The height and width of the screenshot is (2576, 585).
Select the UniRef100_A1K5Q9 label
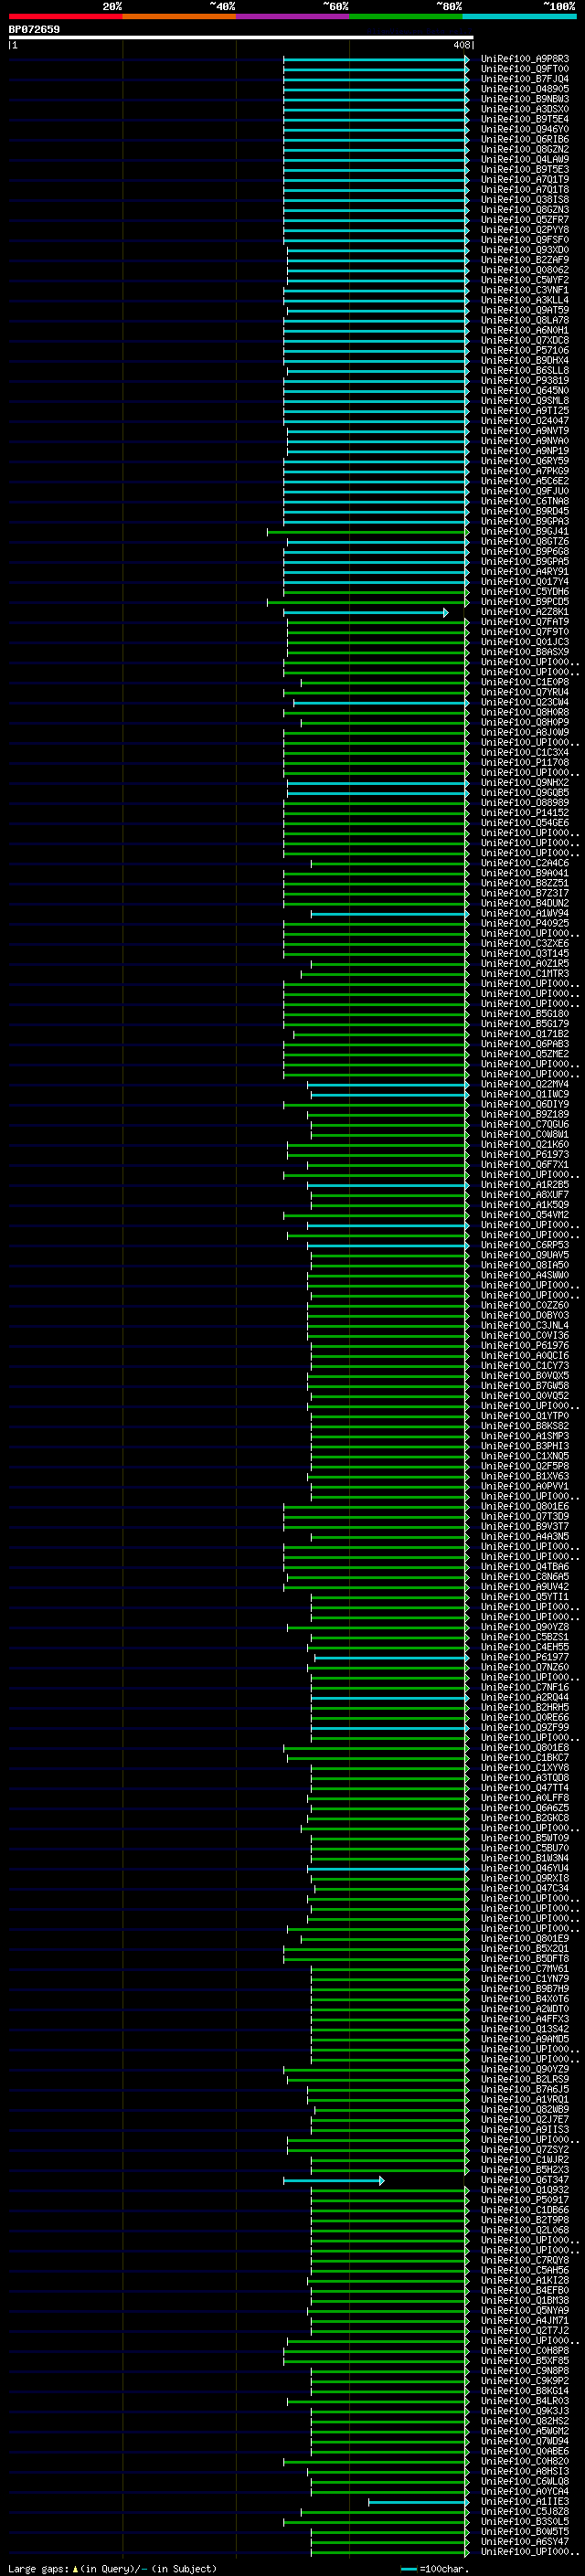click(x=525, y=1204)
